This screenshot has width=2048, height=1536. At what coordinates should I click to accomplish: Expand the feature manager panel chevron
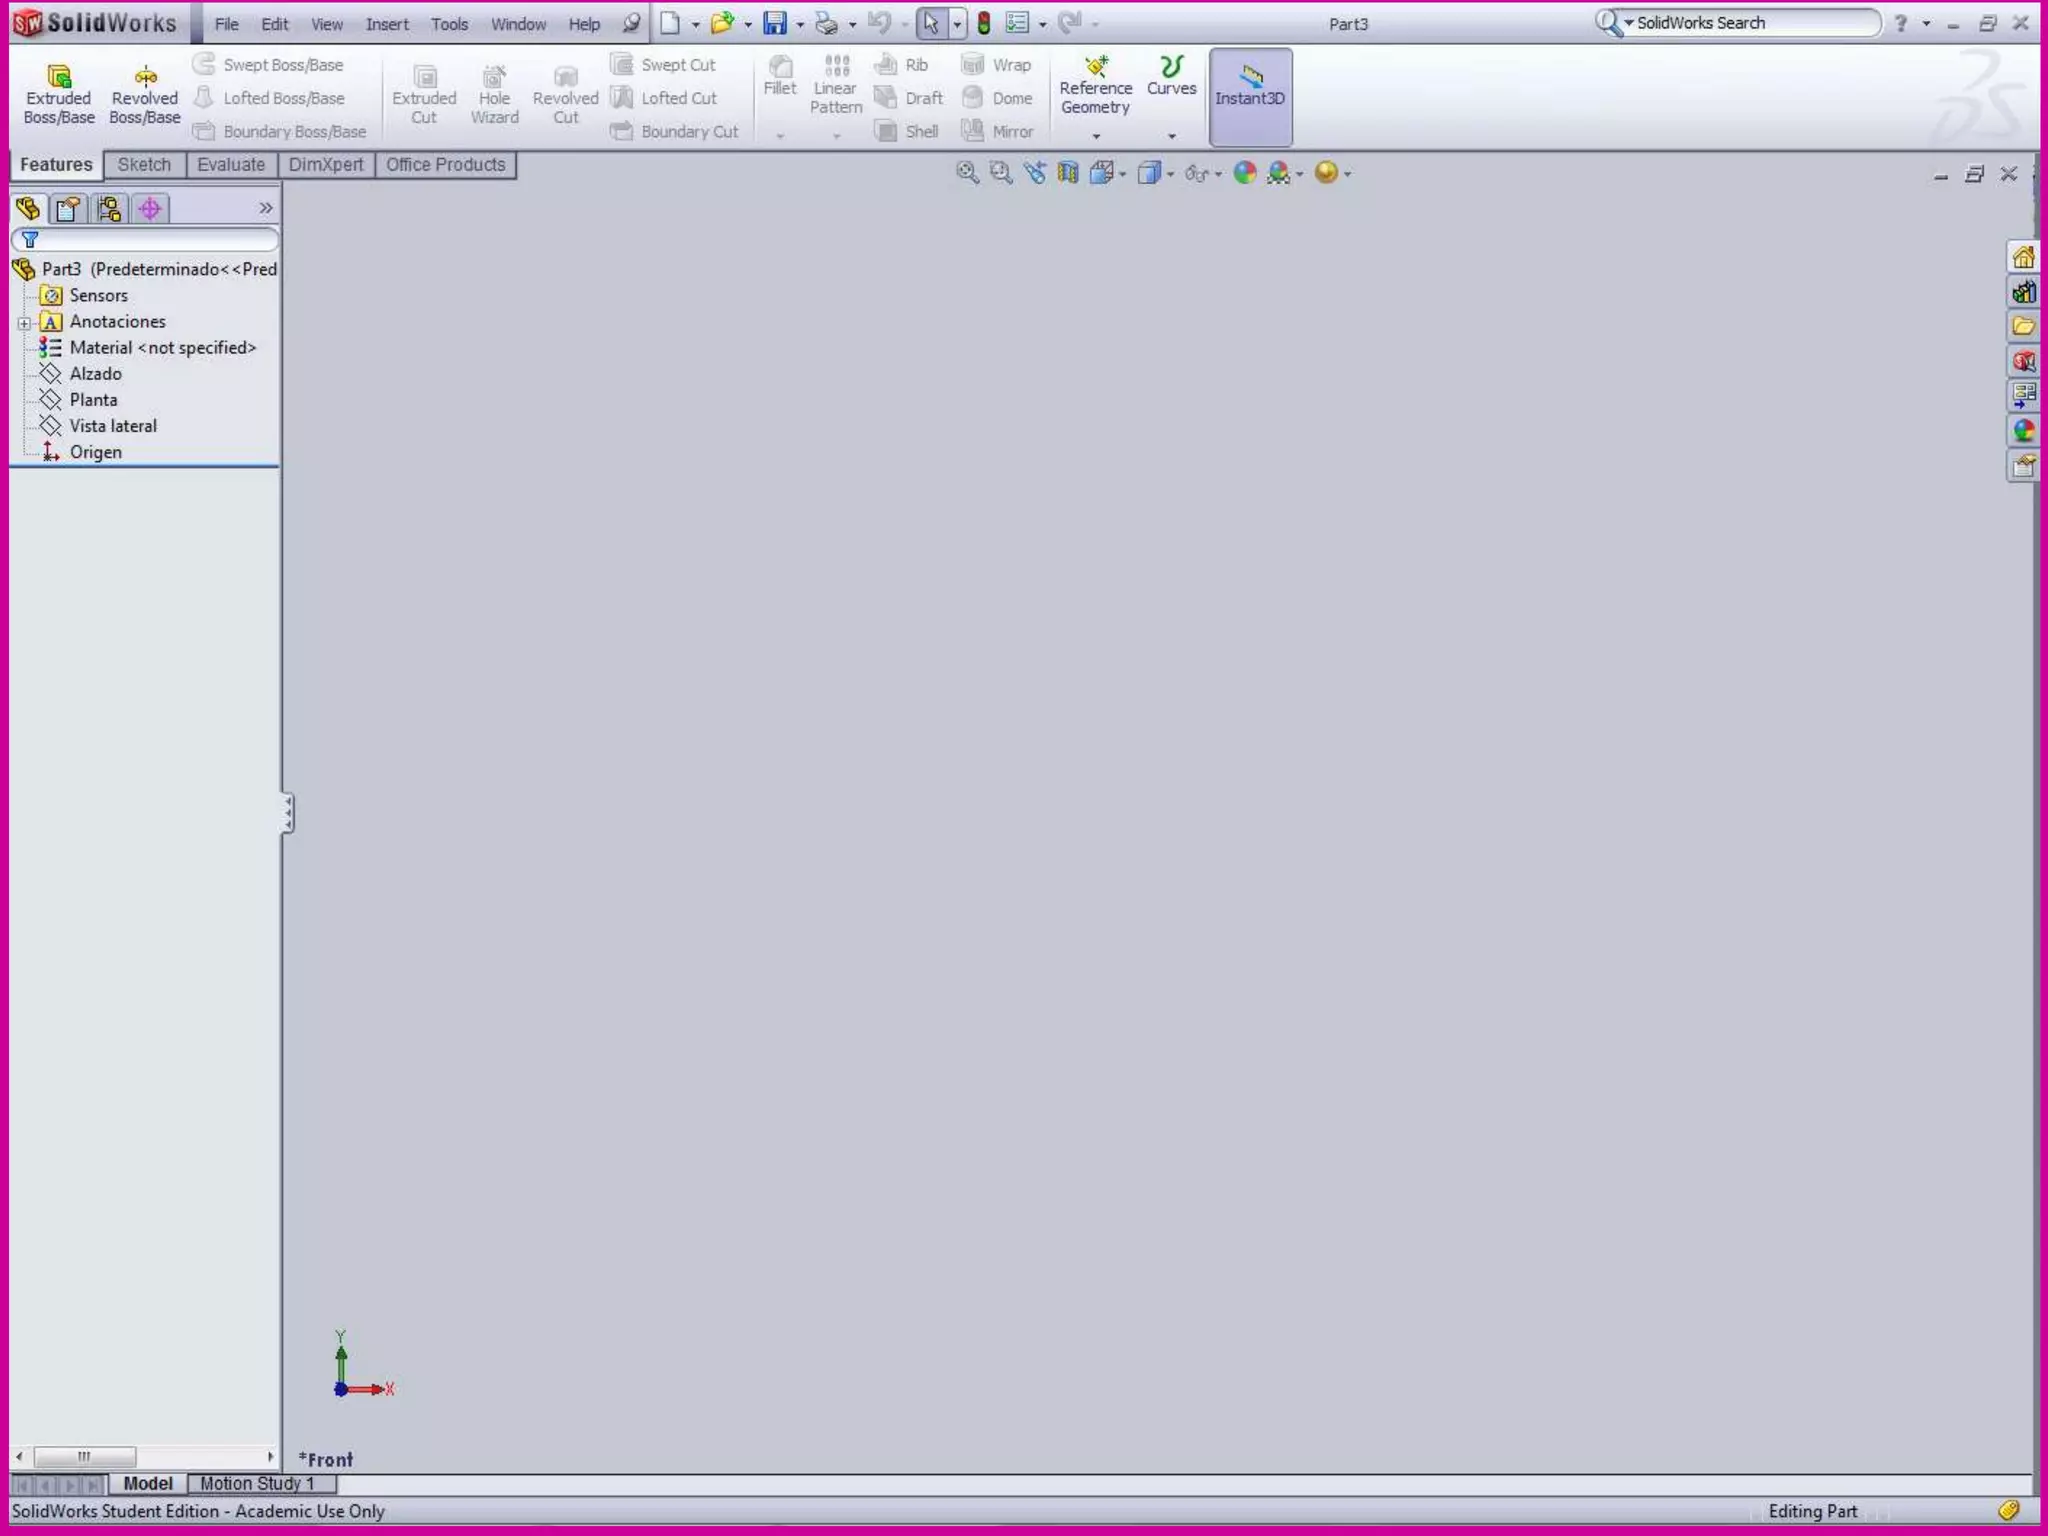[265, 208]
